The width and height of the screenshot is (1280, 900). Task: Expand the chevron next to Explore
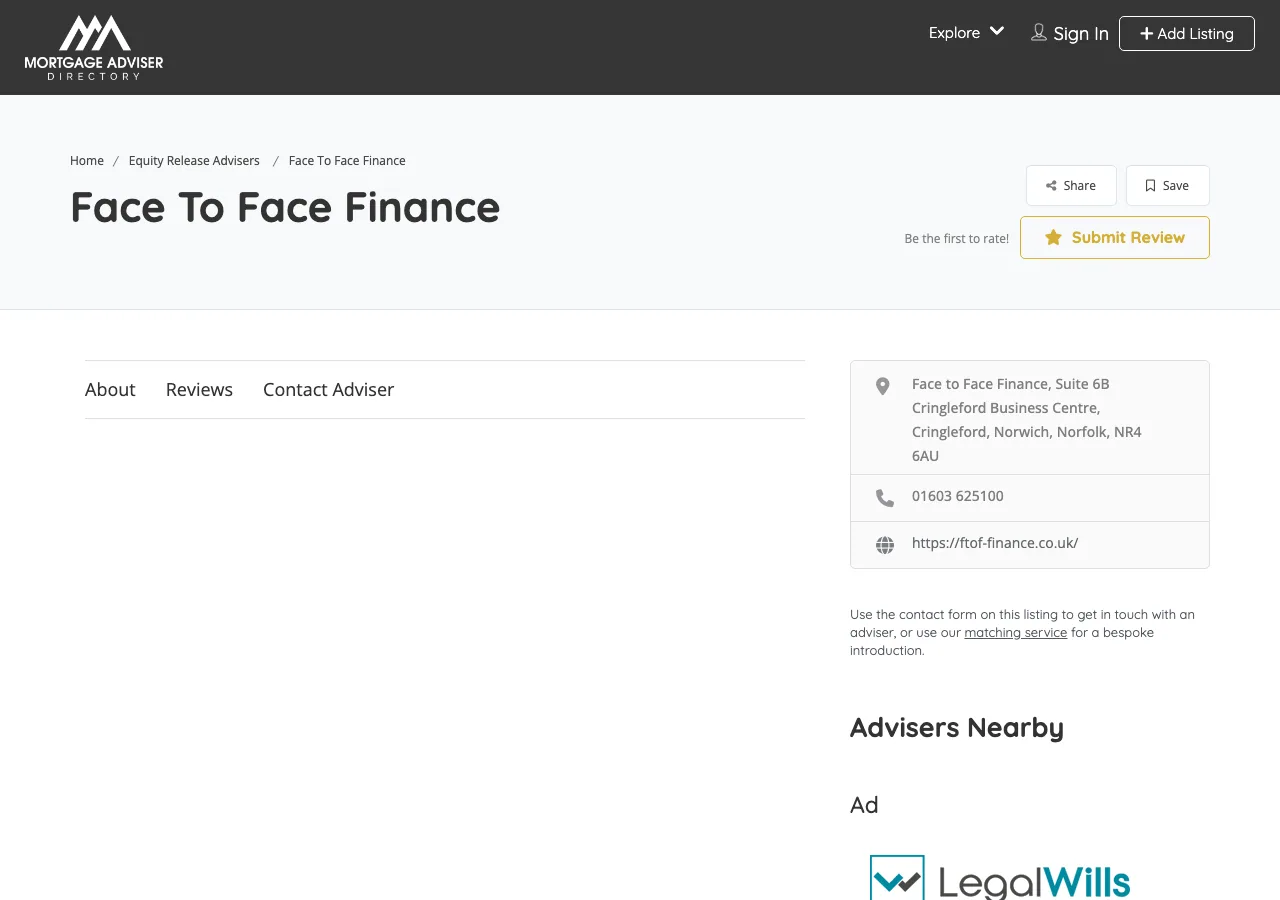997,31
